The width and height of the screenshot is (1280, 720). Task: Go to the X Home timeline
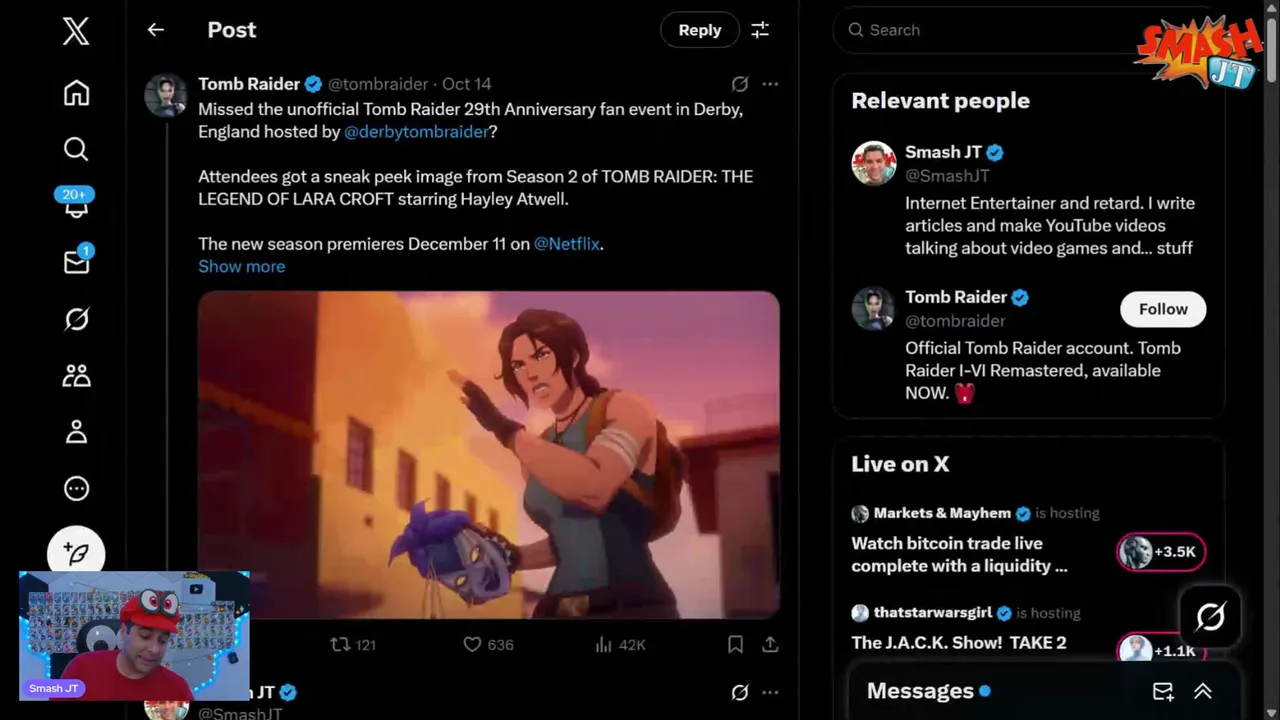click(76, 93)
